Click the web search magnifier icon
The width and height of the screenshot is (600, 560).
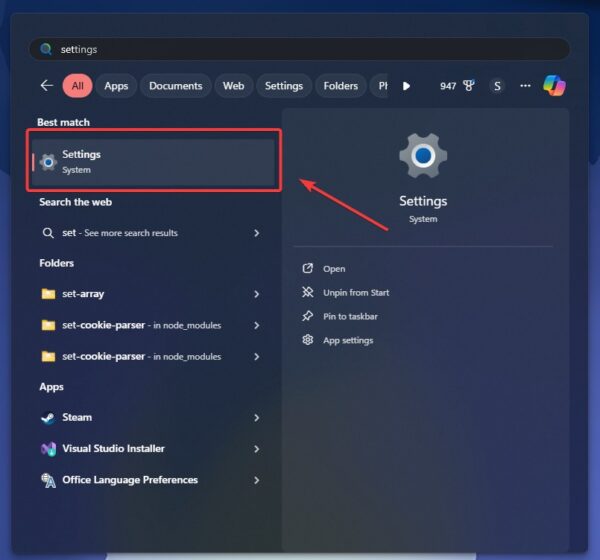click(48, 233)
